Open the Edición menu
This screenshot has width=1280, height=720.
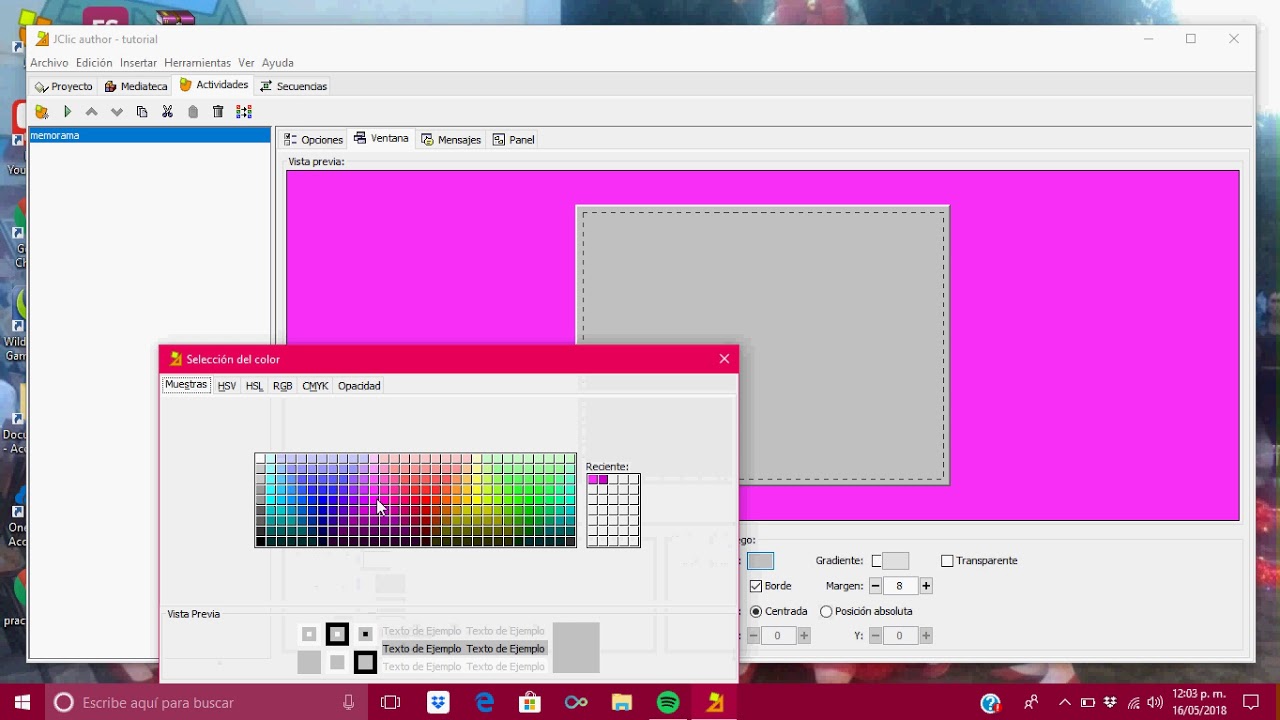[94, 63]
